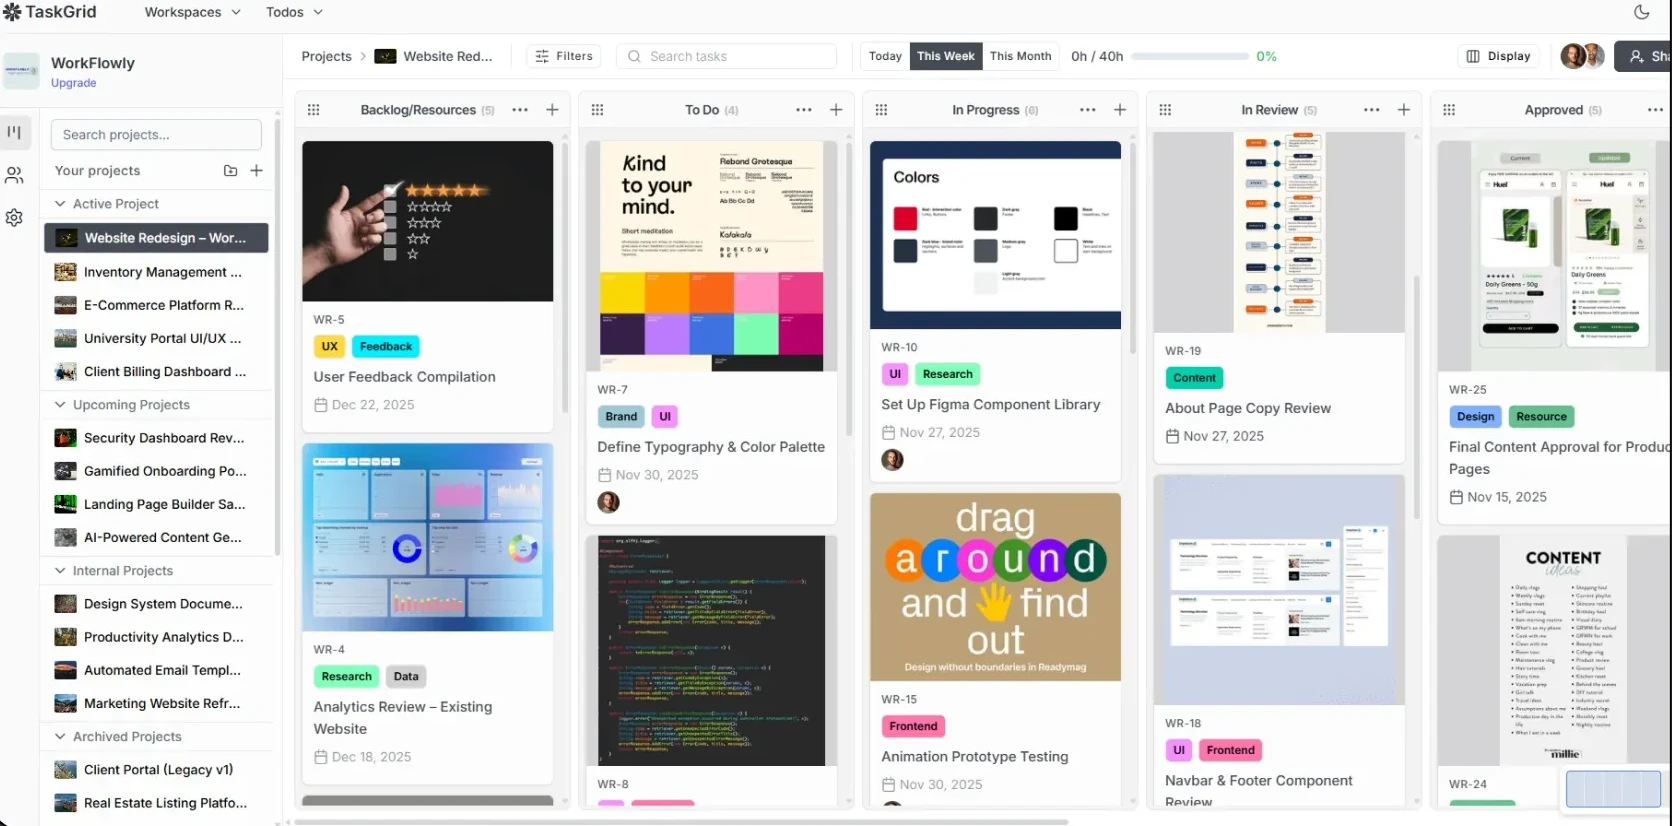Open the Workspaces dropdown
The height and width of the screenshot is (826, 1672).
click(192, 12)
